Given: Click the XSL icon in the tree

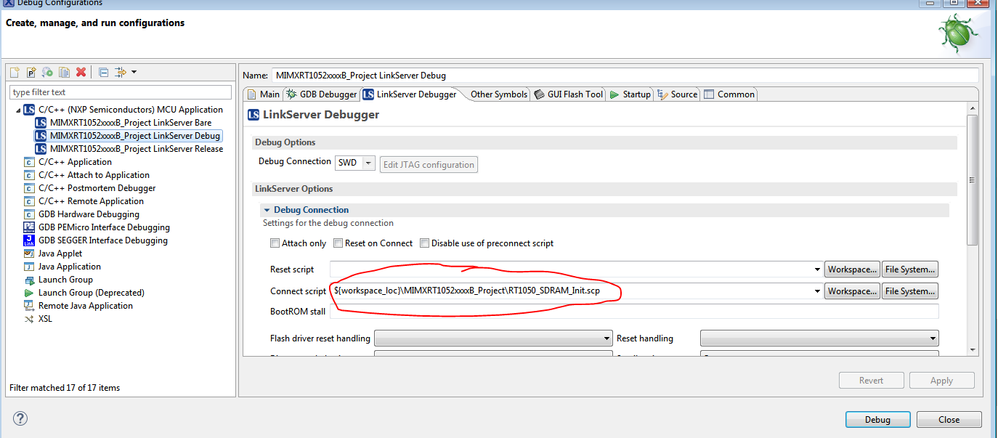Looking at the screenshot, I should 29,318.
